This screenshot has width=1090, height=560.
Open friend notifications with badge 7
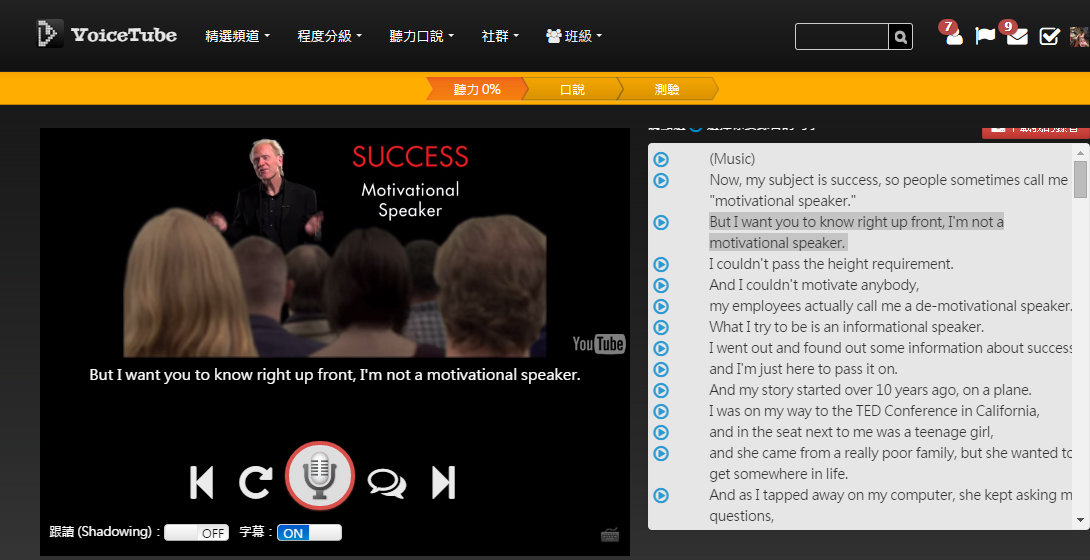[x=953, y=36]
